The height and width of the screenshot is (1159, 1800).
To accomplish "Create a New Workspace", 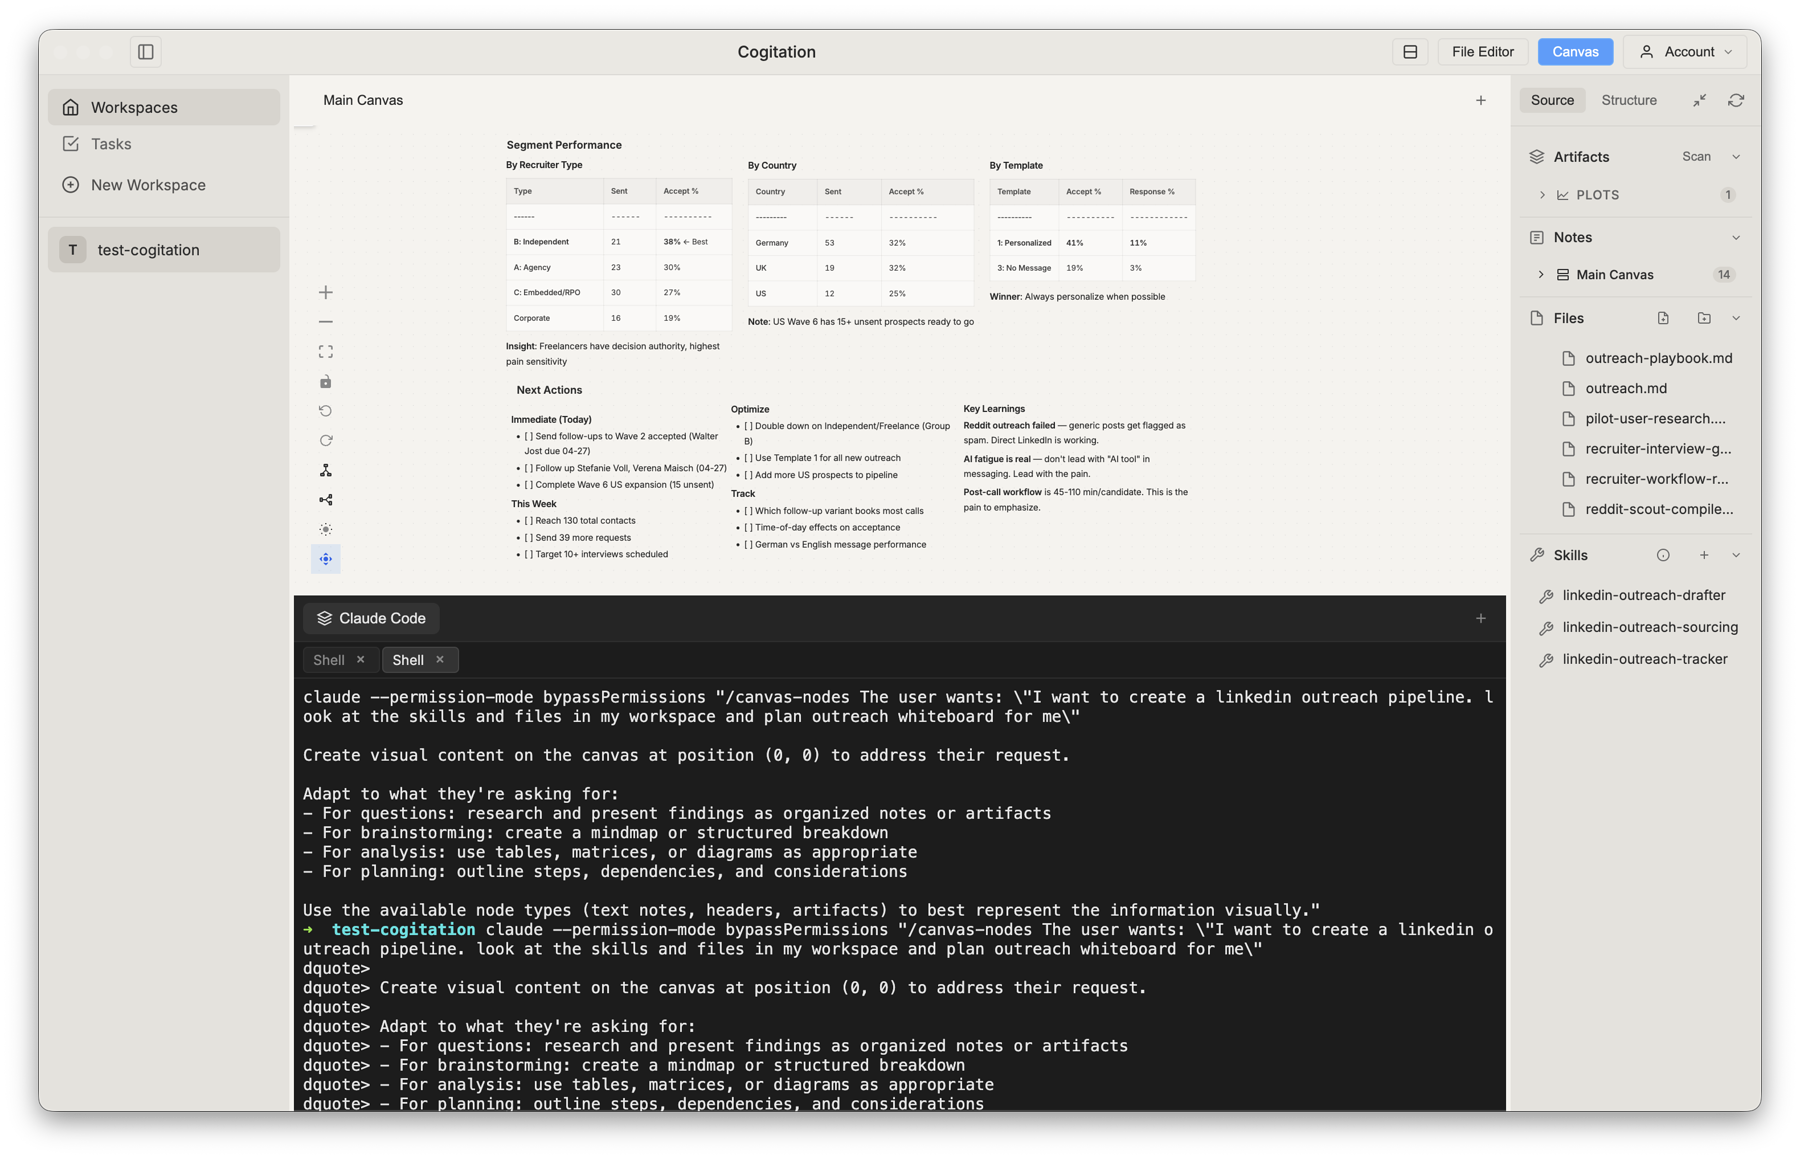I will tap(148, 184).
